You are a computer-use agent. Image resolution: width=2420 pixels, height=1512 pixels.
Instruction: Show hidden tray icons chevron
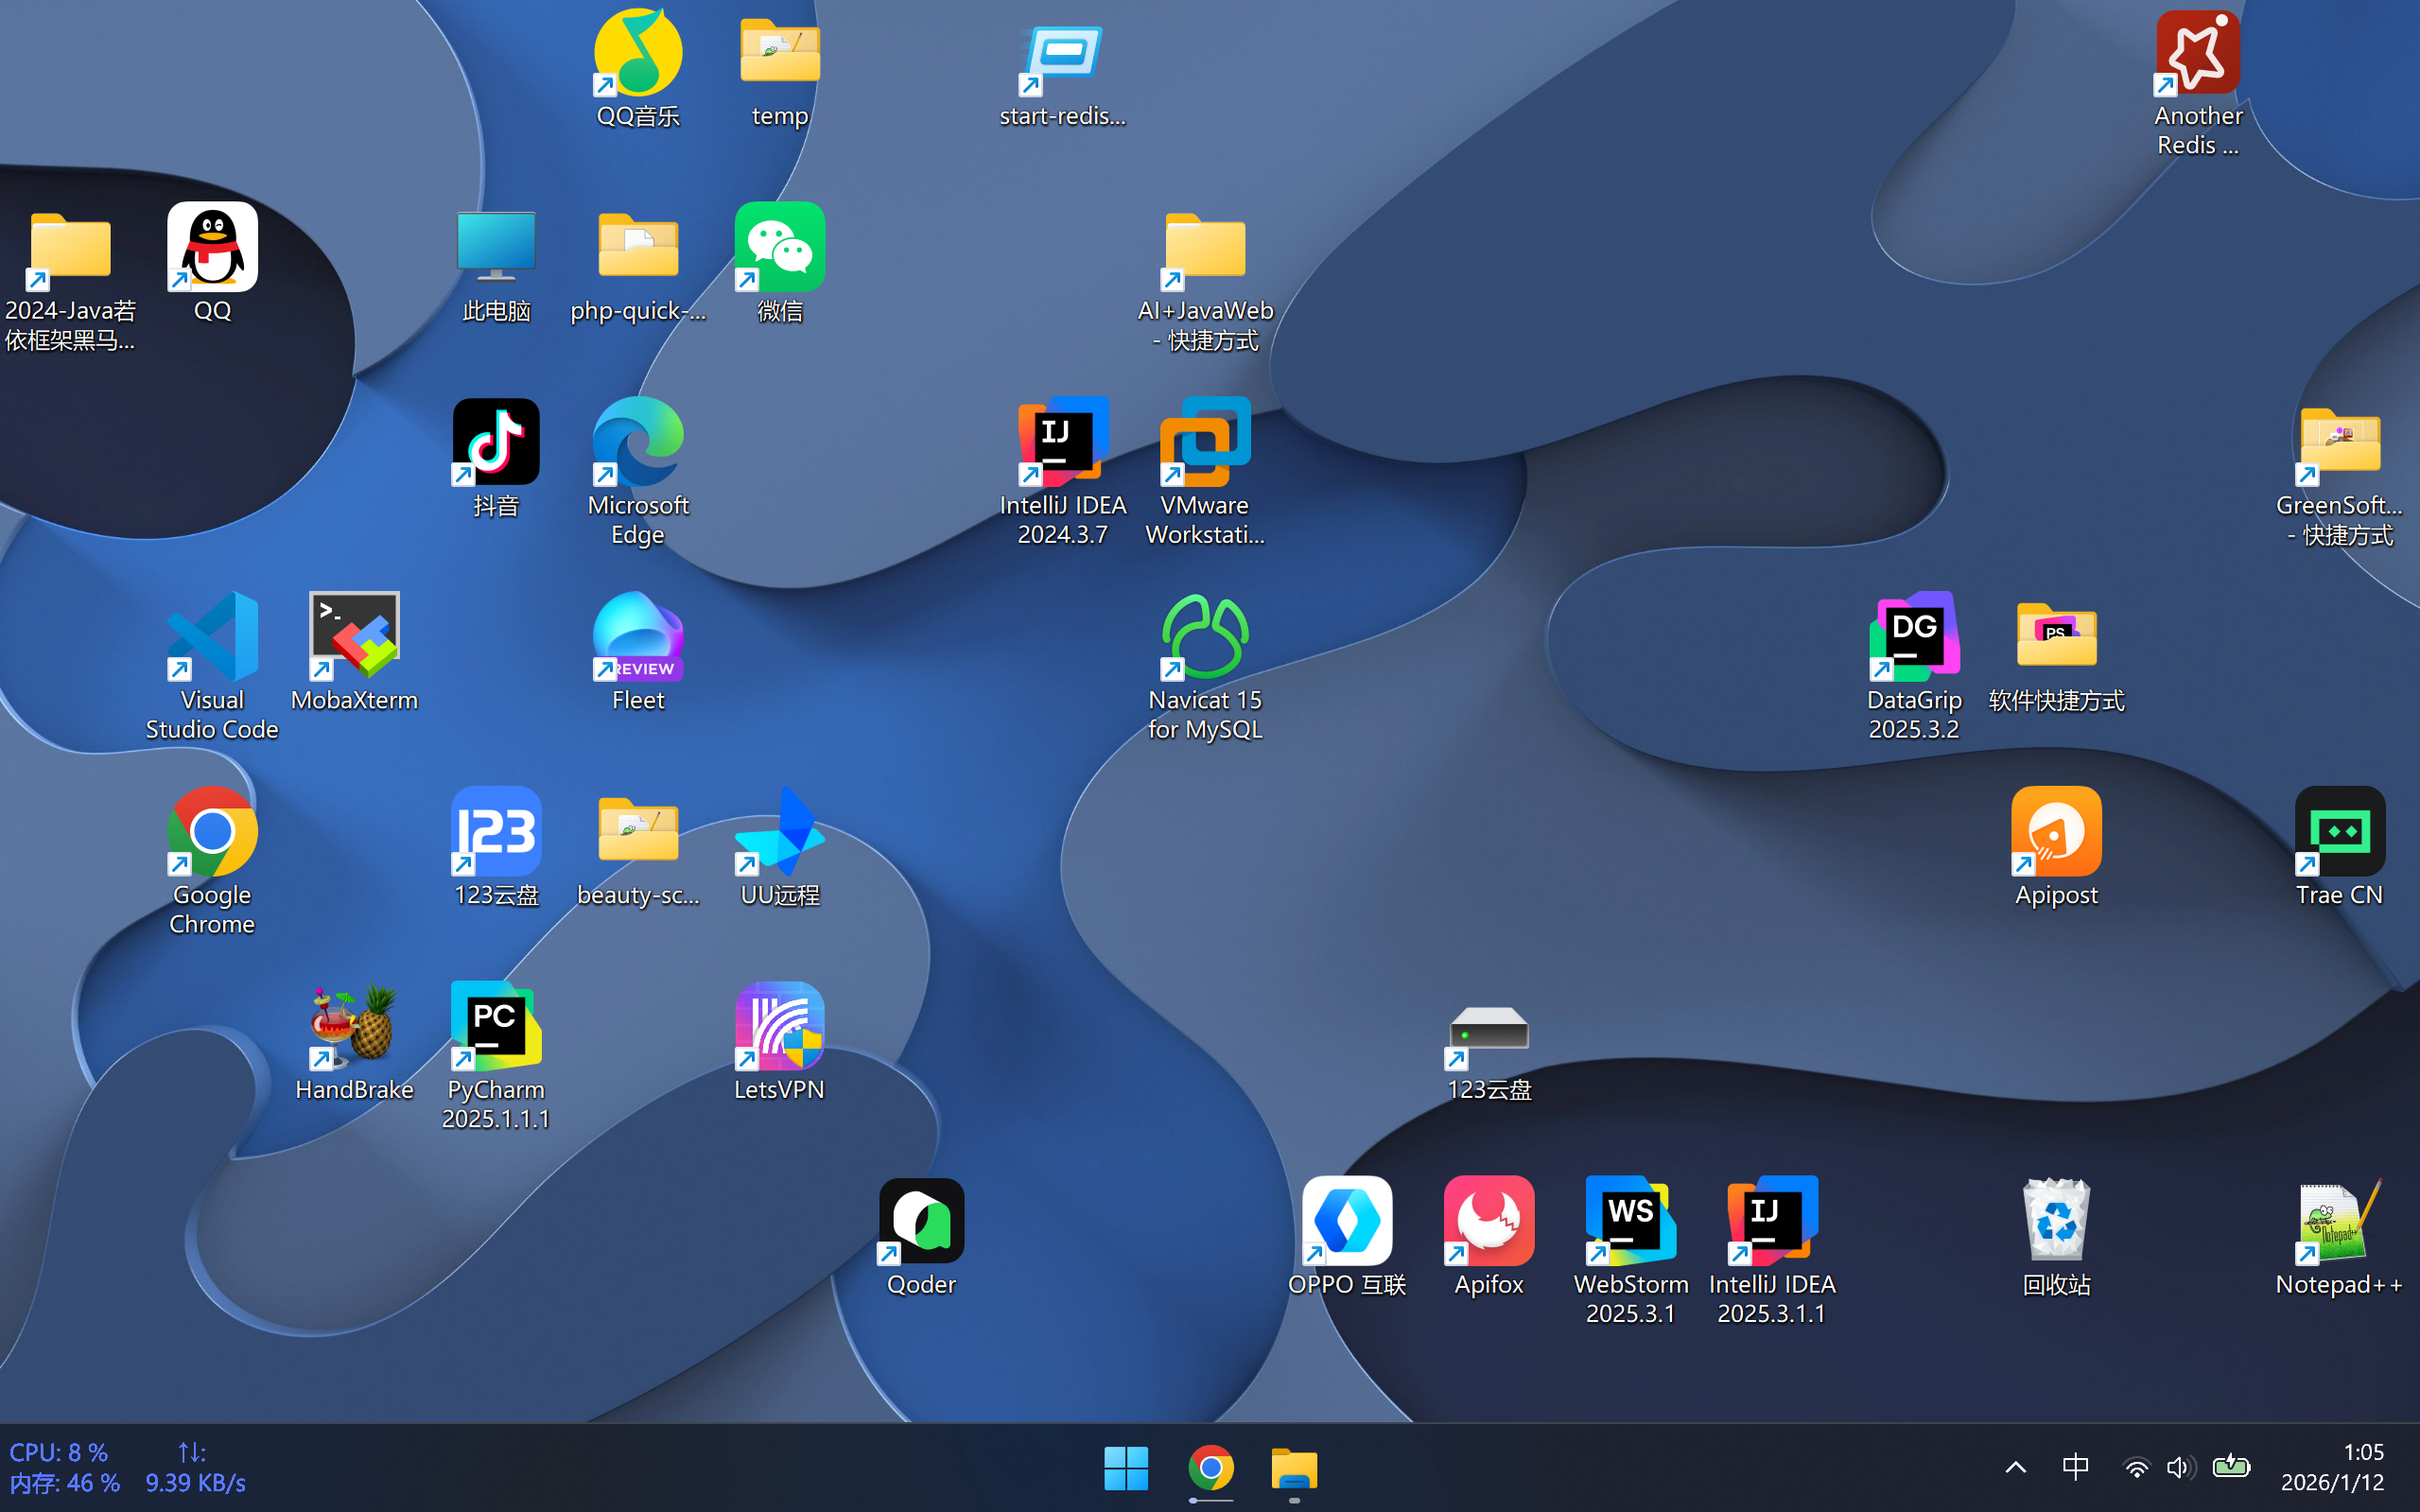pyautogui.click(x=2016, y=1468)
